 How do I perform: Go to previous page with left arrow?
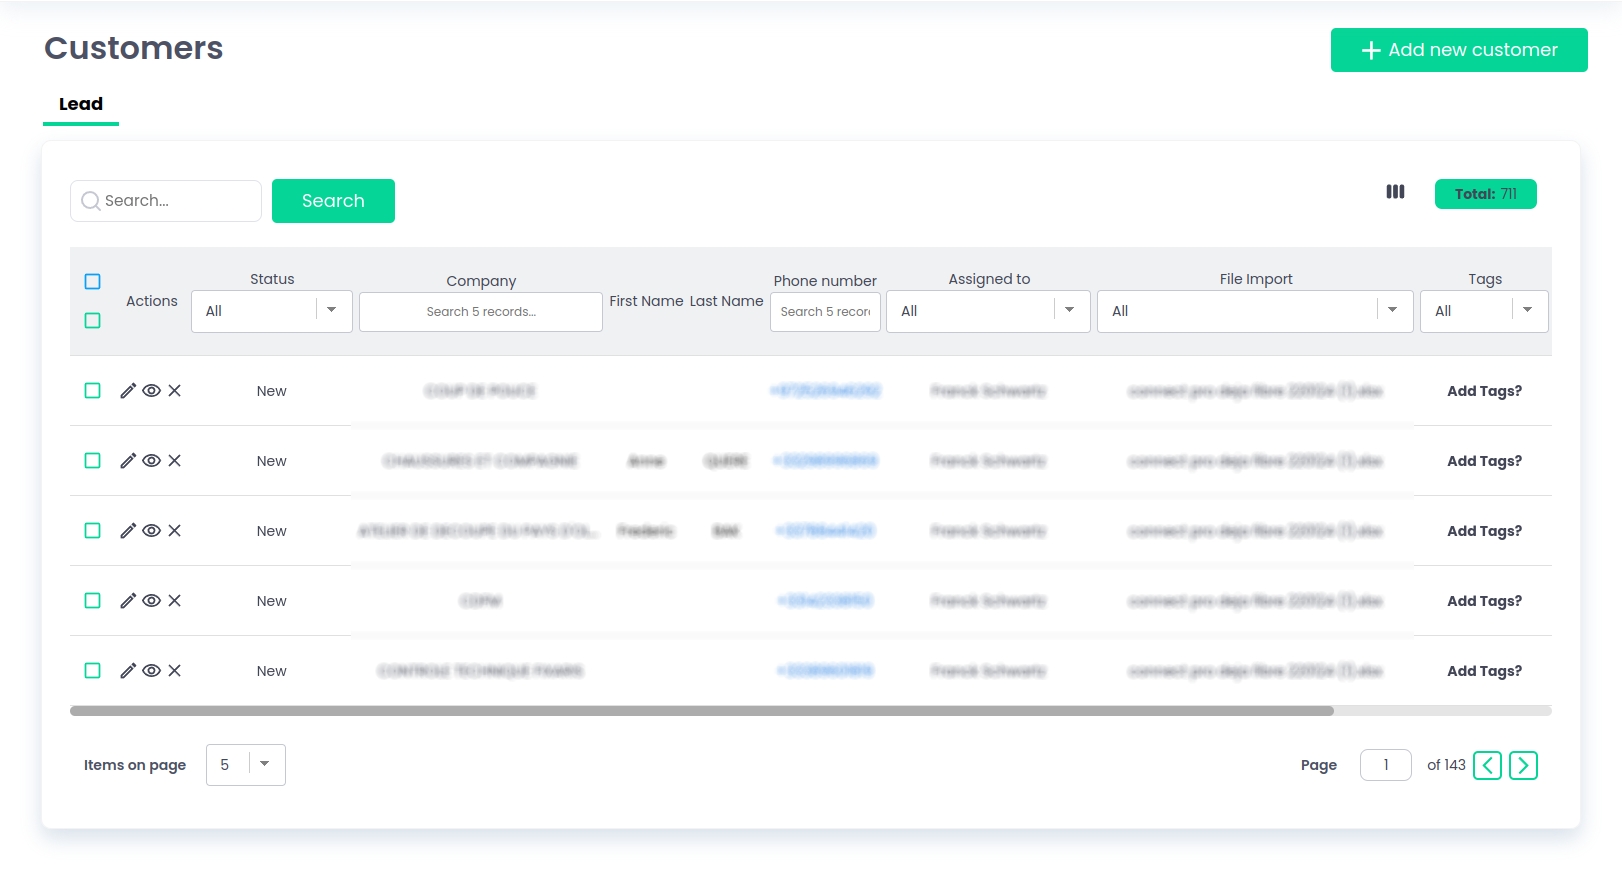coord(1487,765)
